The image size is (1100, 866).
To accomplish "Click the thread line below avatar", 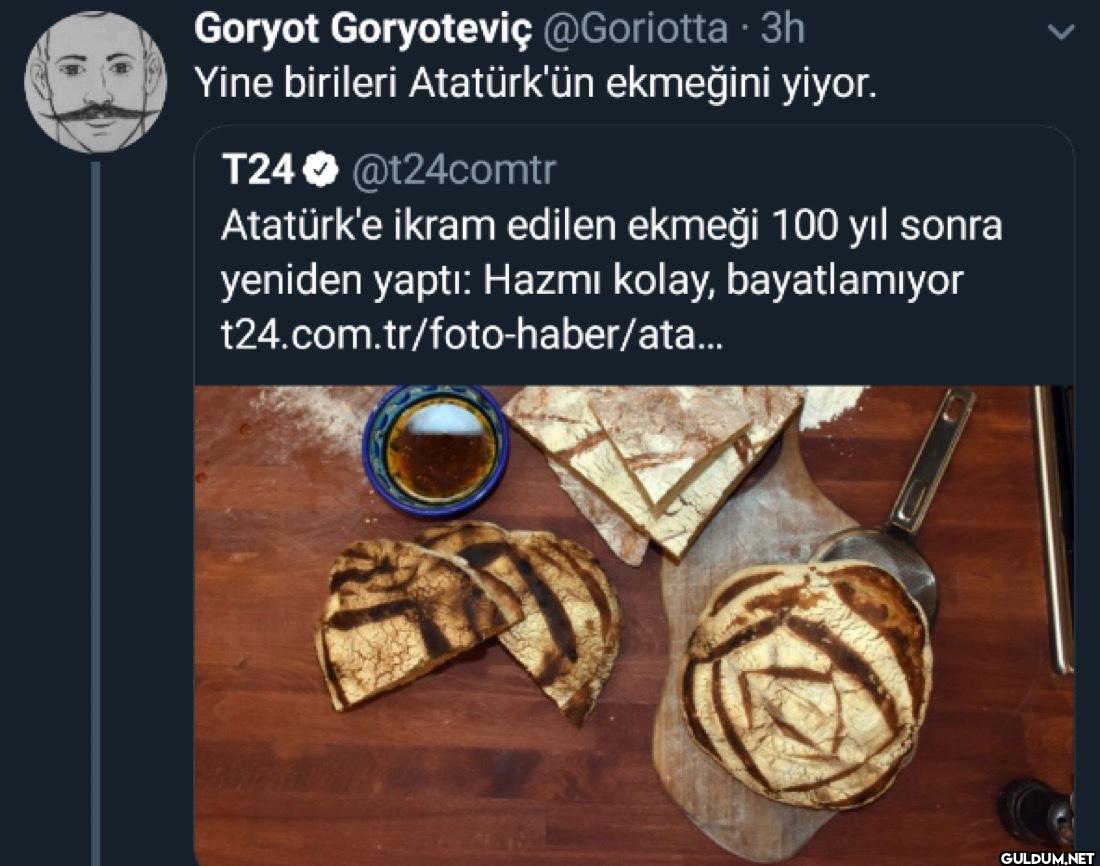I will pyautogui.click(x=96, y=512).
